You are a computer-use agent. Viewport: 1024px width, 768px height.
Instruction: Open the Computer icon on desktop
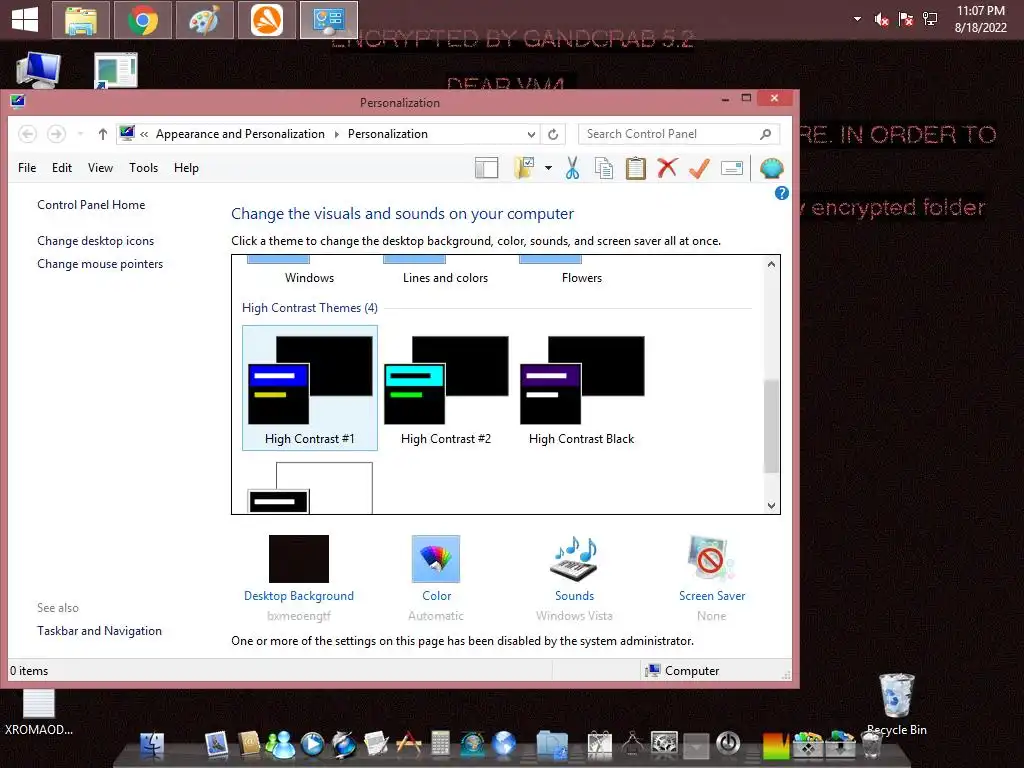click(x=39, y=70)
